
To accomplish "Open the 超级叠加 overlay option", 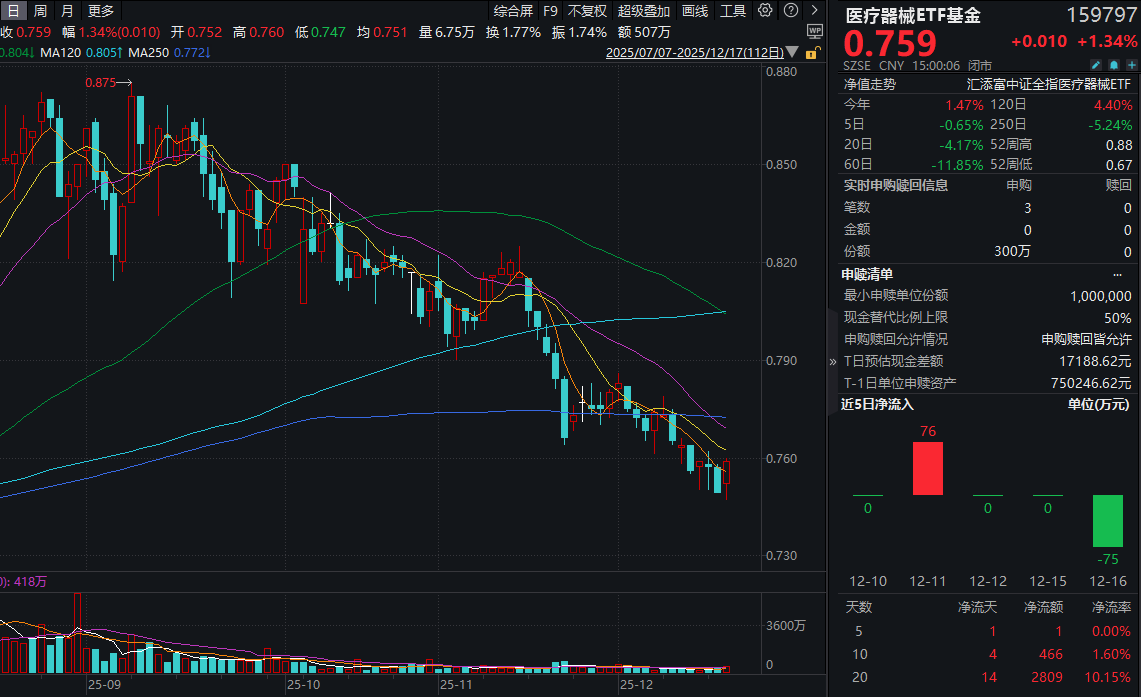I will (x=643, y=11).
